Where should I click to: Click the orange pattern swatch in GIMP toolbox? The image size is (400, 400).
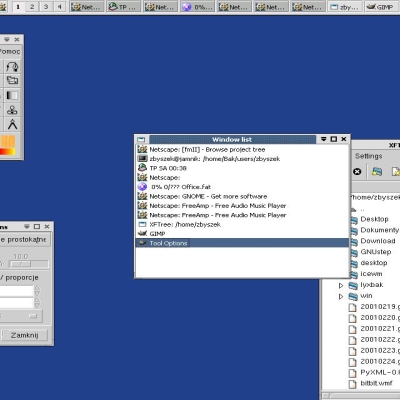coord(7,141)
